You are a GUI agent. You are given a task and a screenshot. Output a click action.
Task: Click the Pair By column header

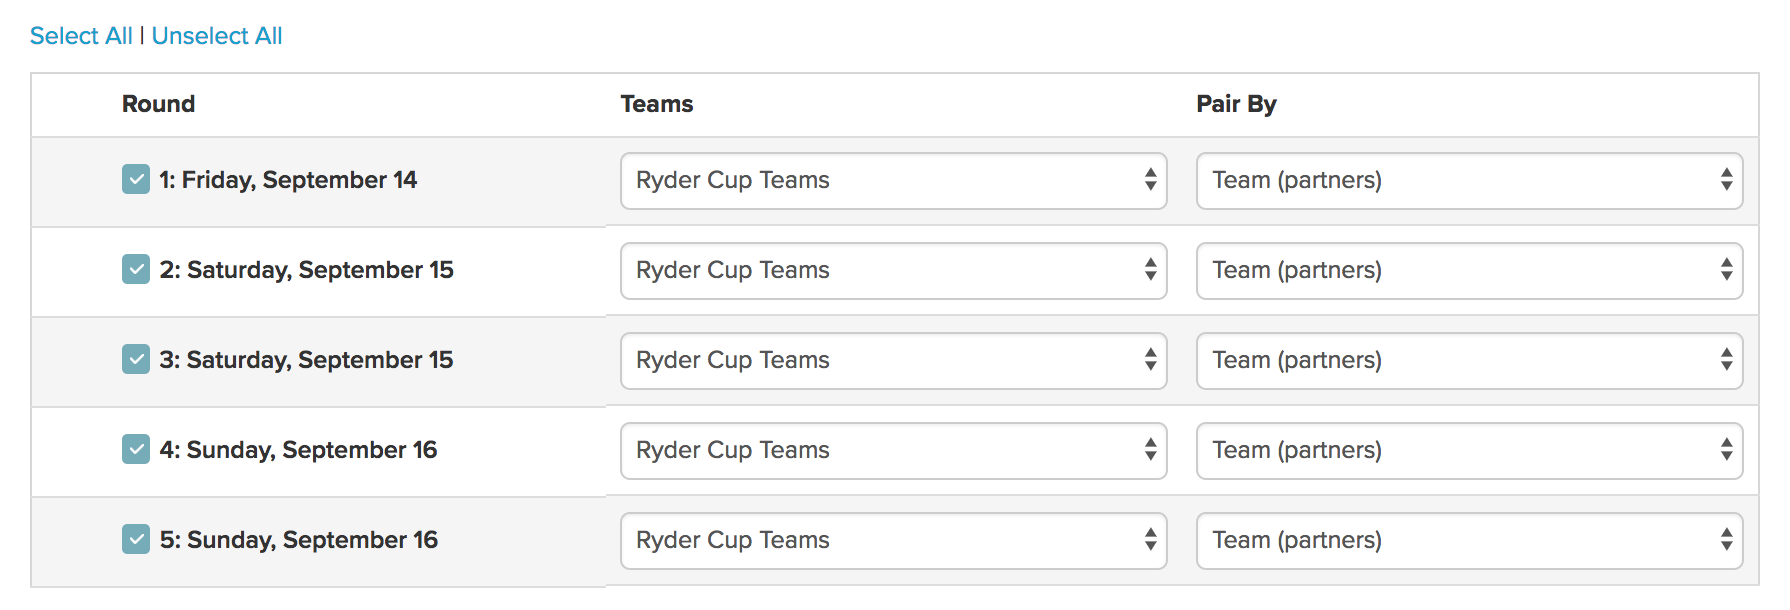[1236, 104]
